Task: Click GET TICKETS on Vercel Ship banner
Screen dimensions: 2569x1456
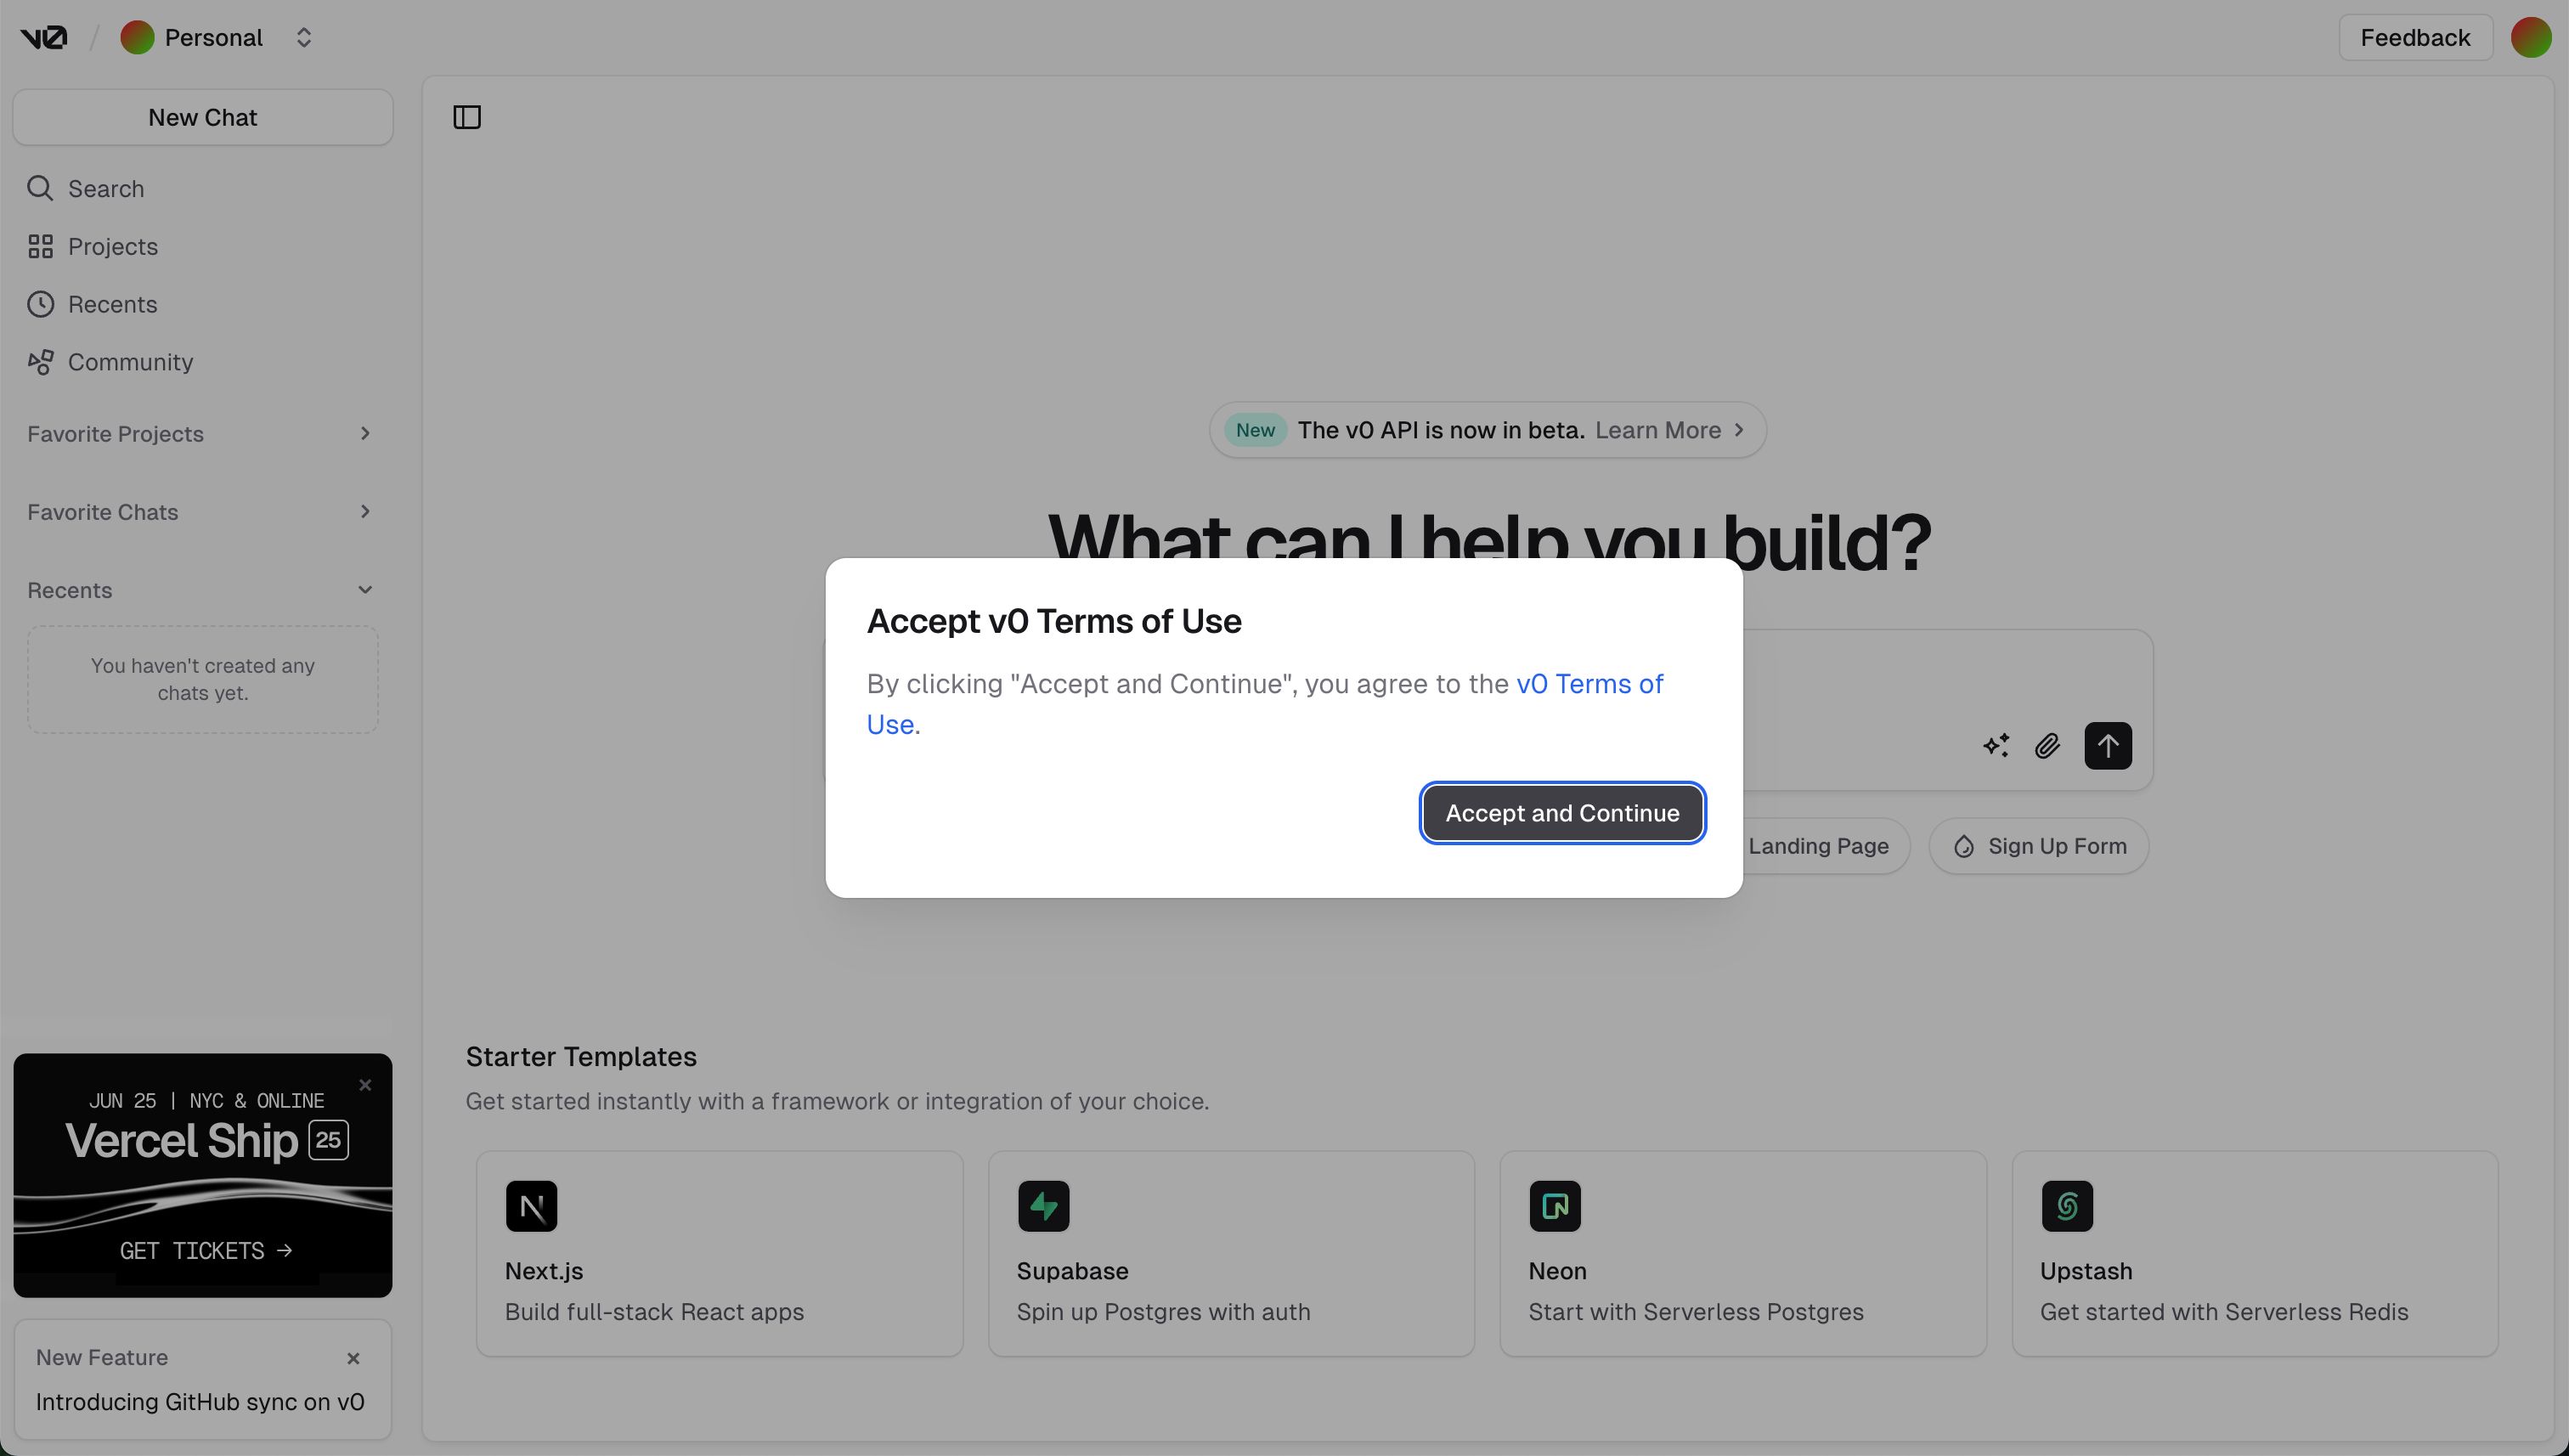Action: tap(206, 1251)
